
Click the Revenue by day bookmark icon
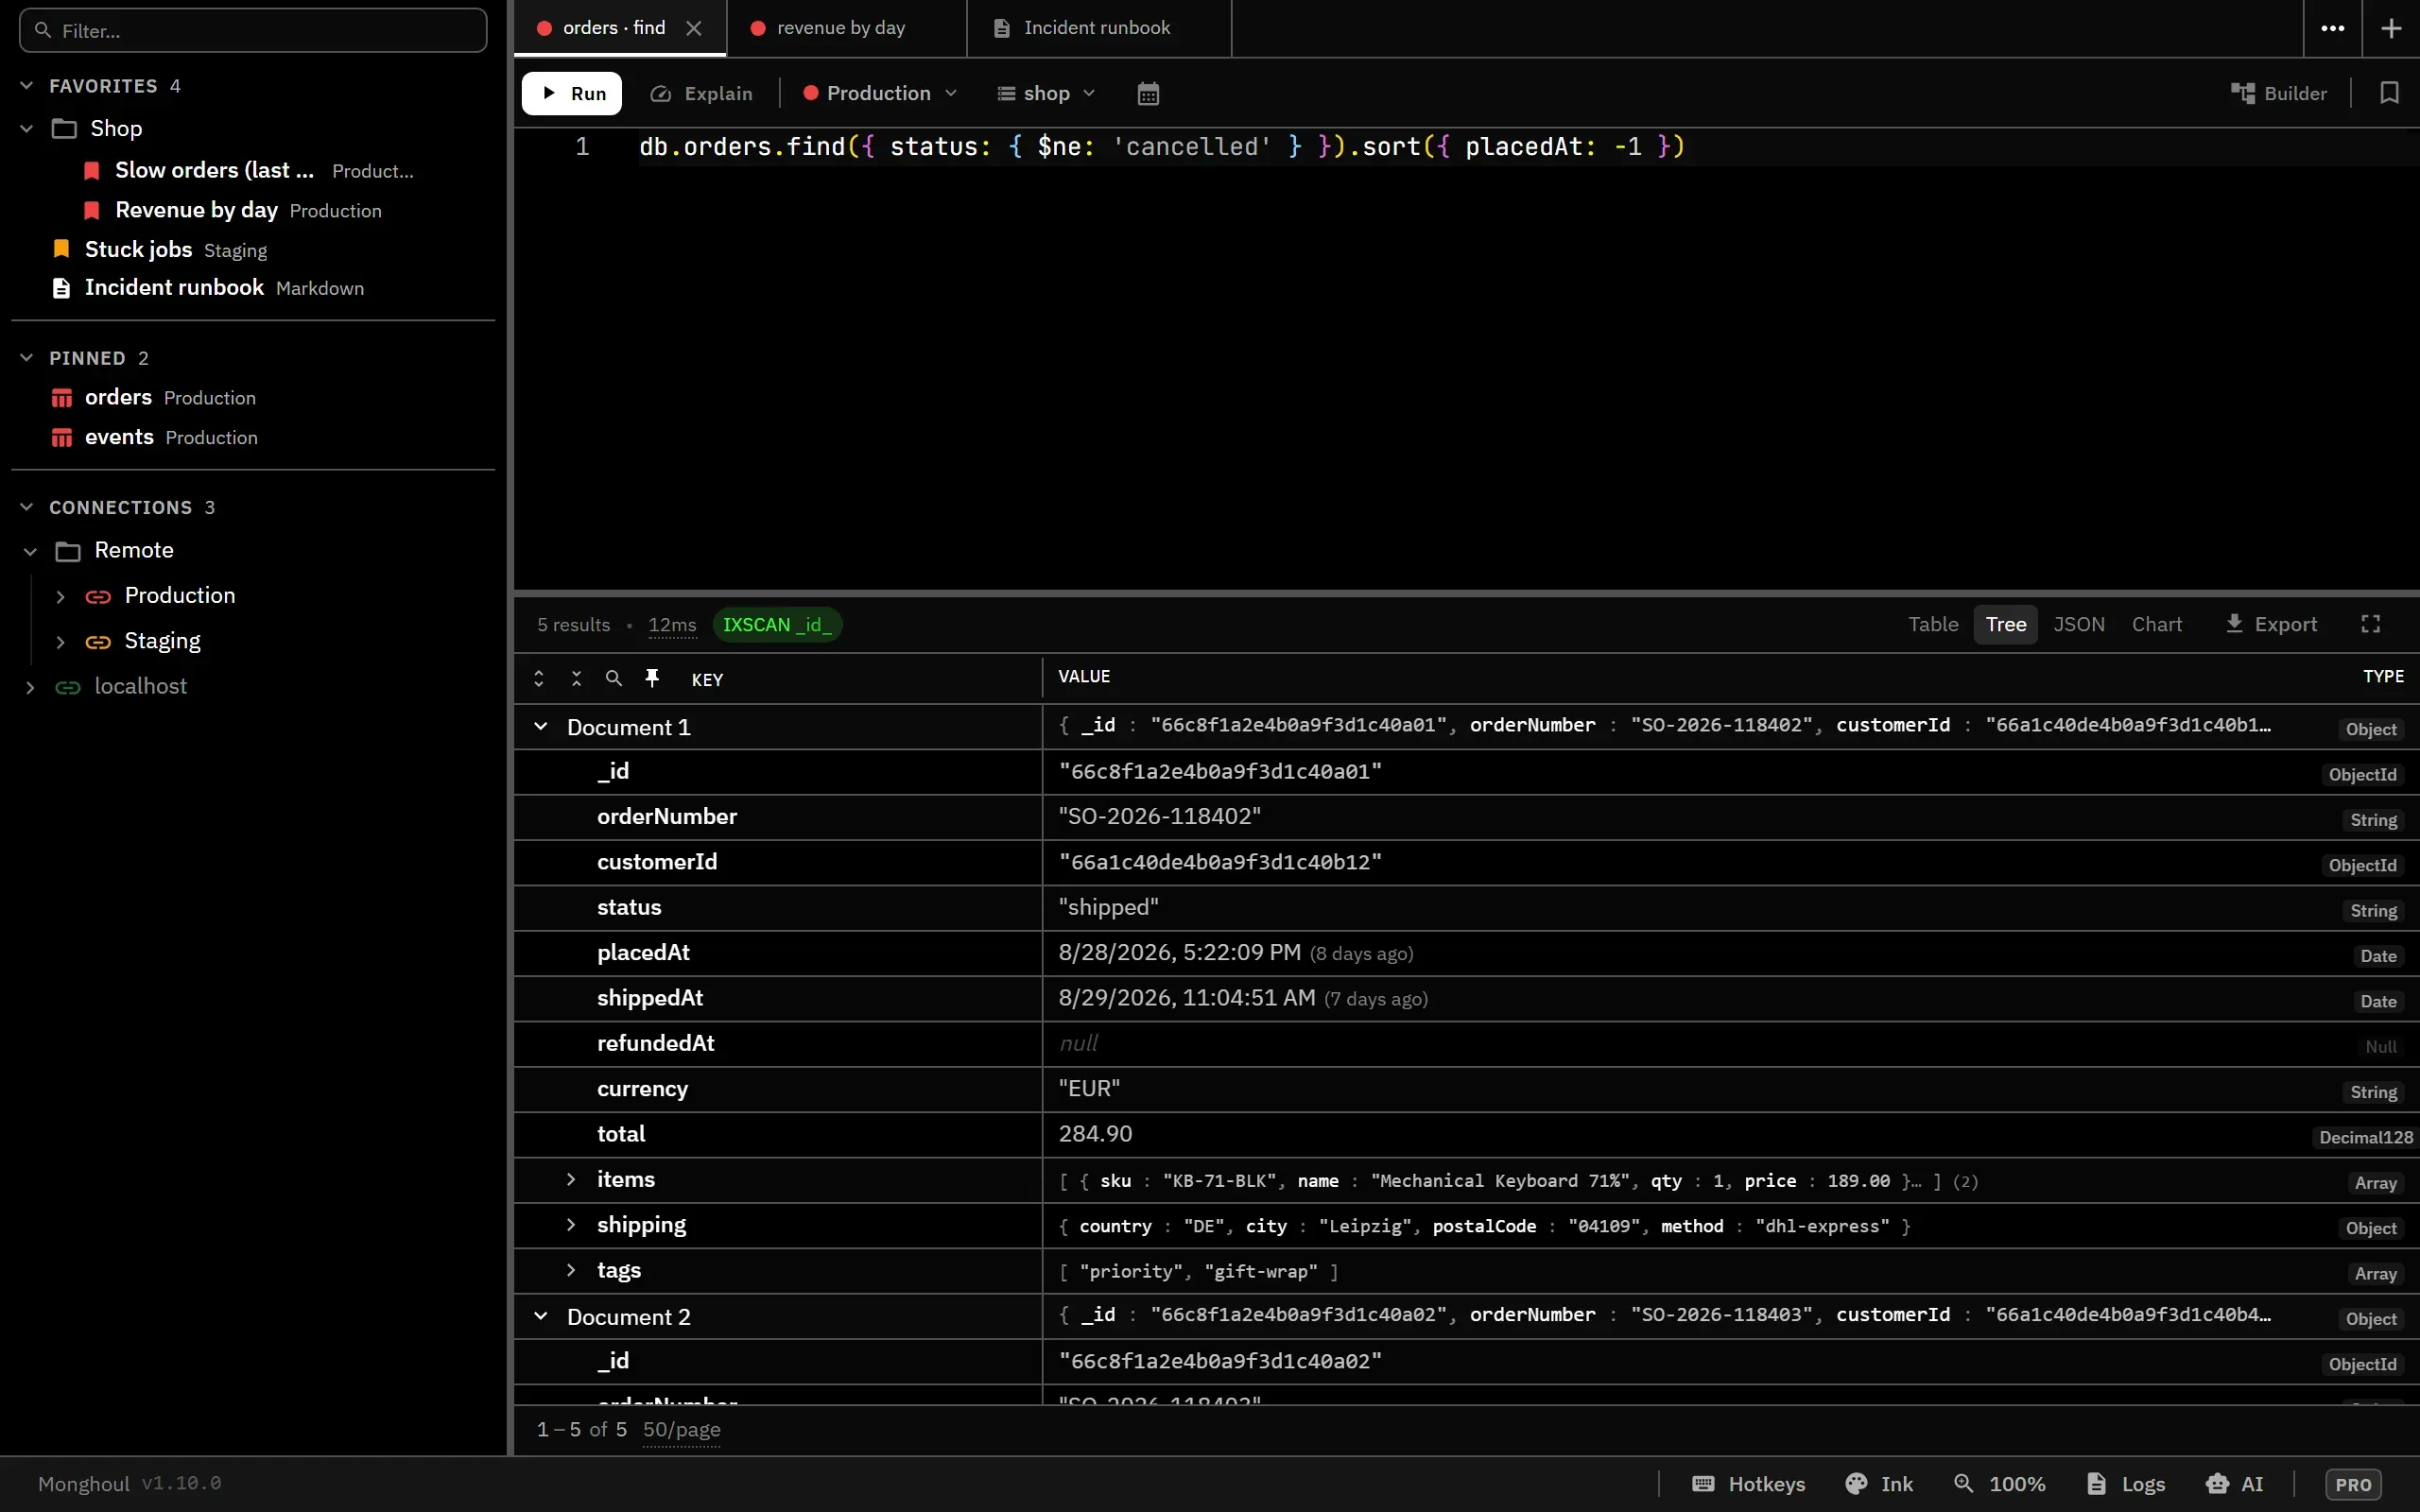pyautogui.click(x=92, y=210)
